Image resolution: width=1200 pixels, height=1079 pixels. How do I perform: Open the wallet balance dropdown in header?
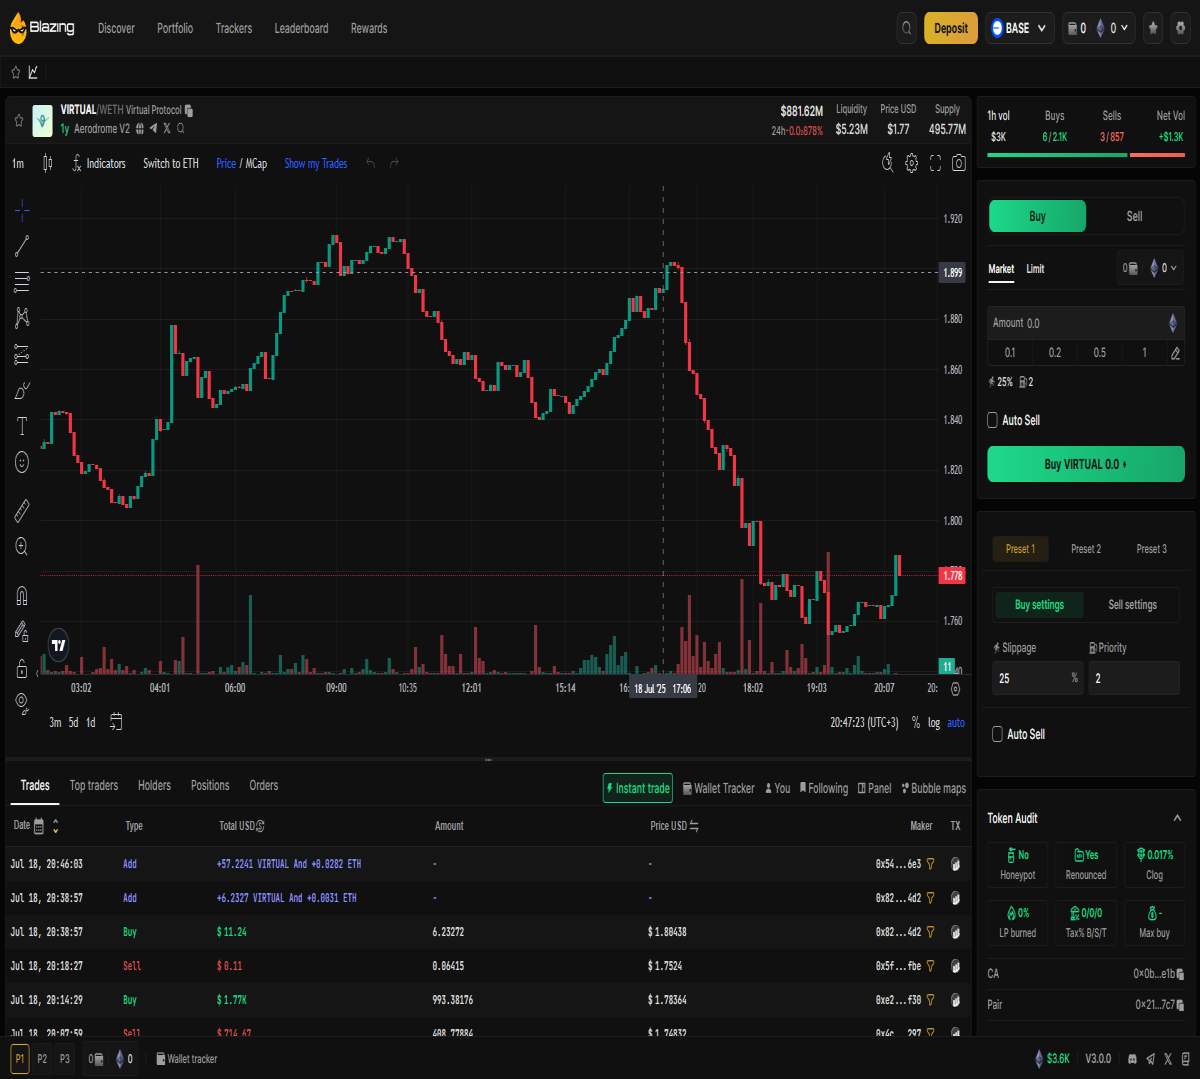tap(1098, 28)
